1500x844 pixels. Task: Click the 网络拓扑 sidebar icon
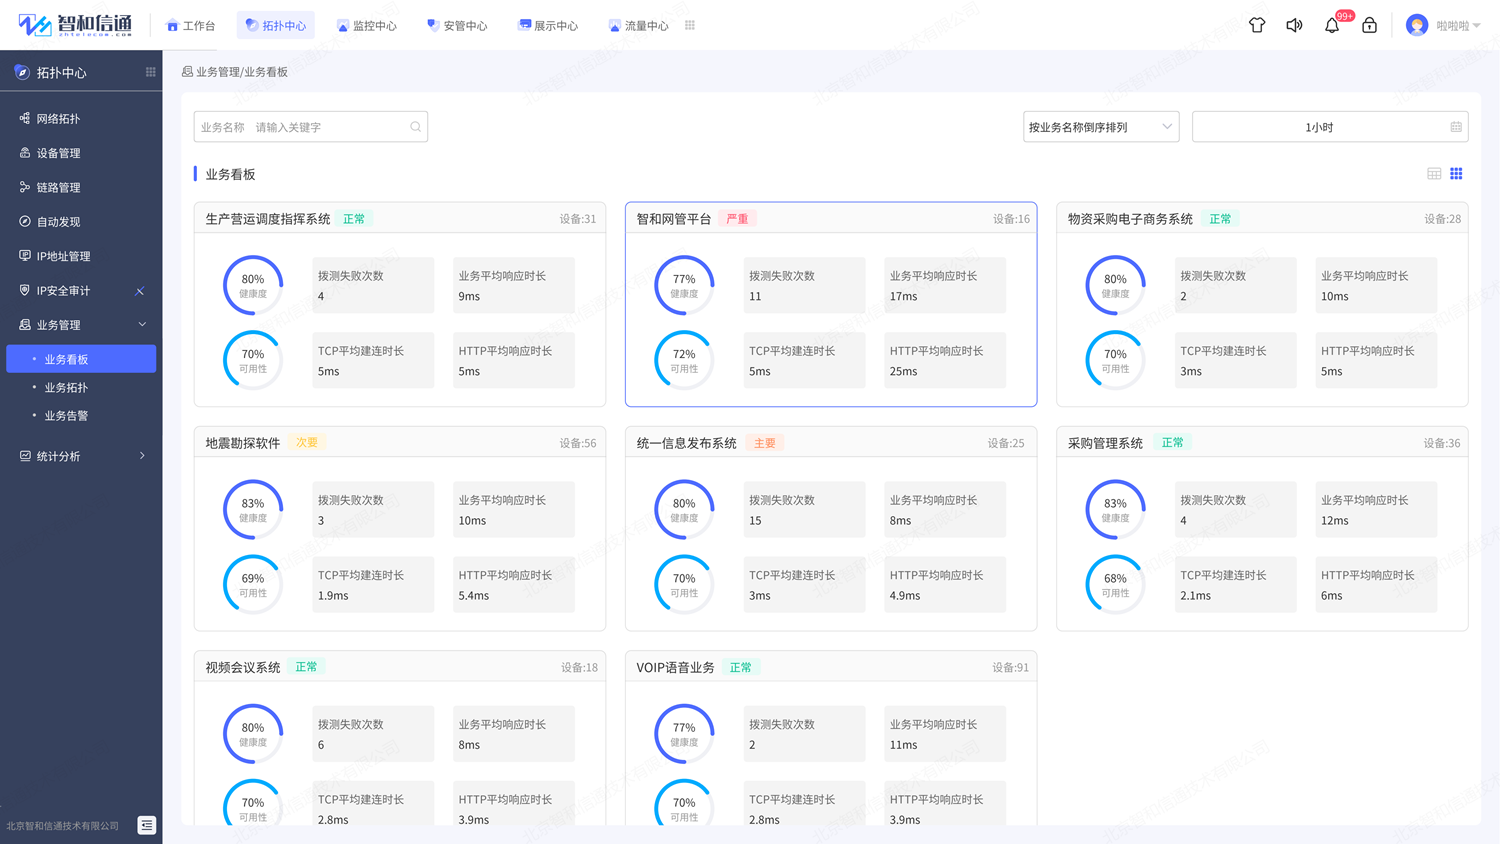pos(24,118)
